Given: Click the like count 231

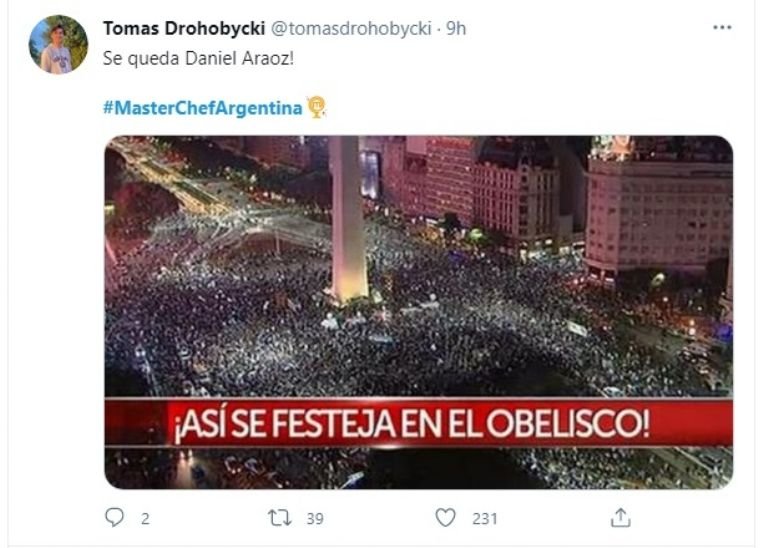Looking at the screenshot, I should [x=484, y=519].
